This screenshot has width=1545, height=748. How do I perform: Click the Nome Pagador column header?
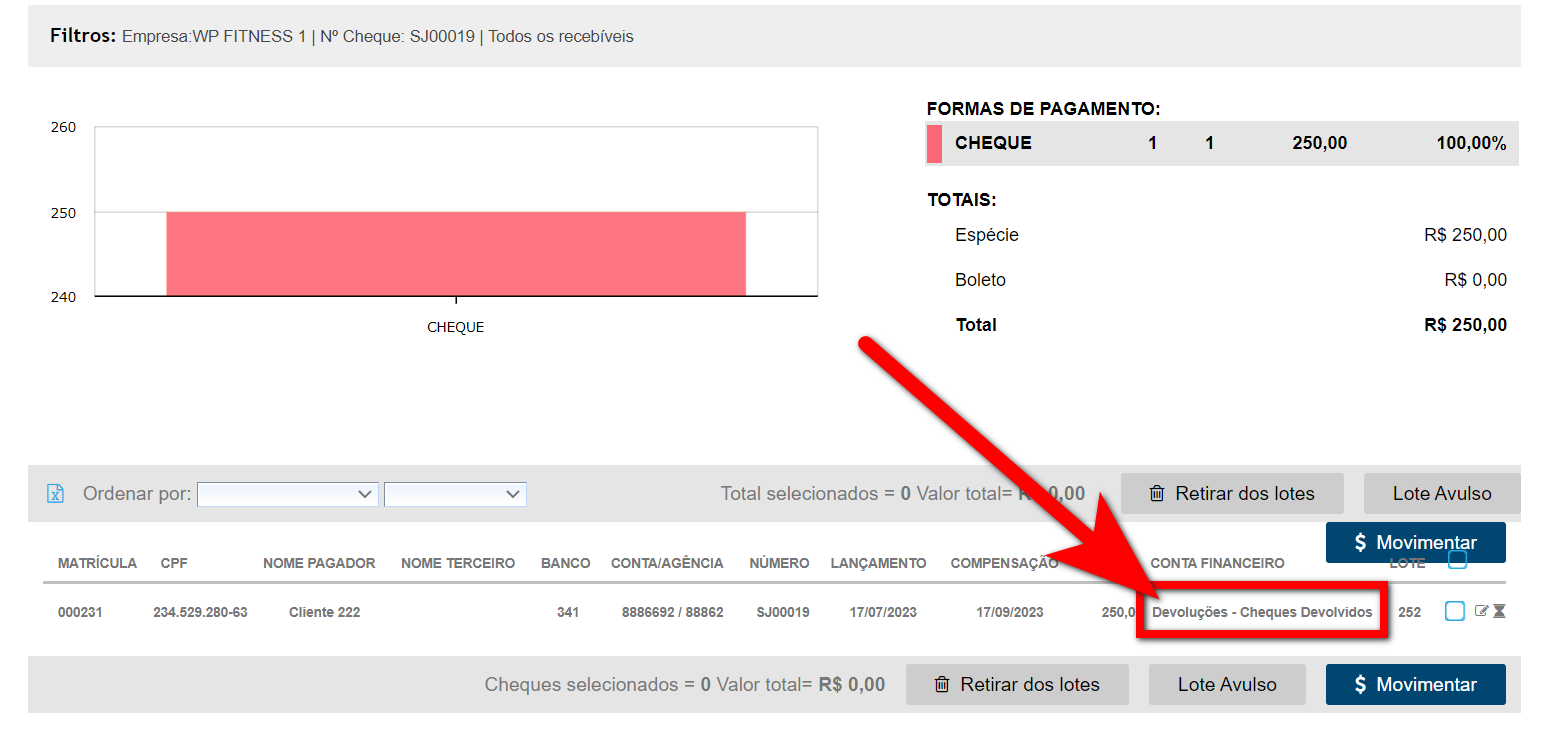319,563
